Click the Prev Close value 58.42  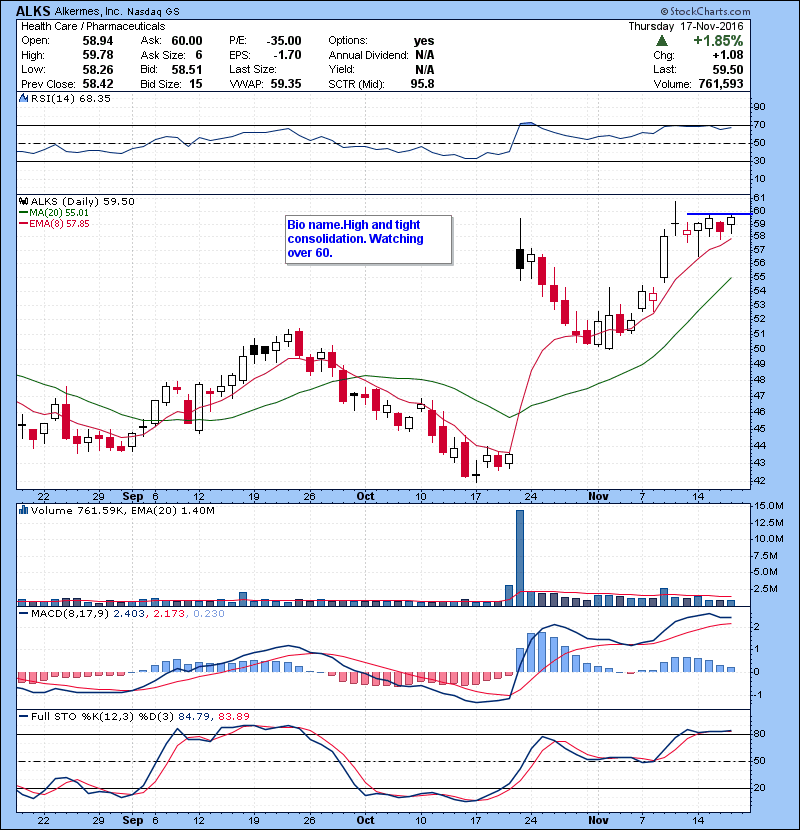click(98, 84)
